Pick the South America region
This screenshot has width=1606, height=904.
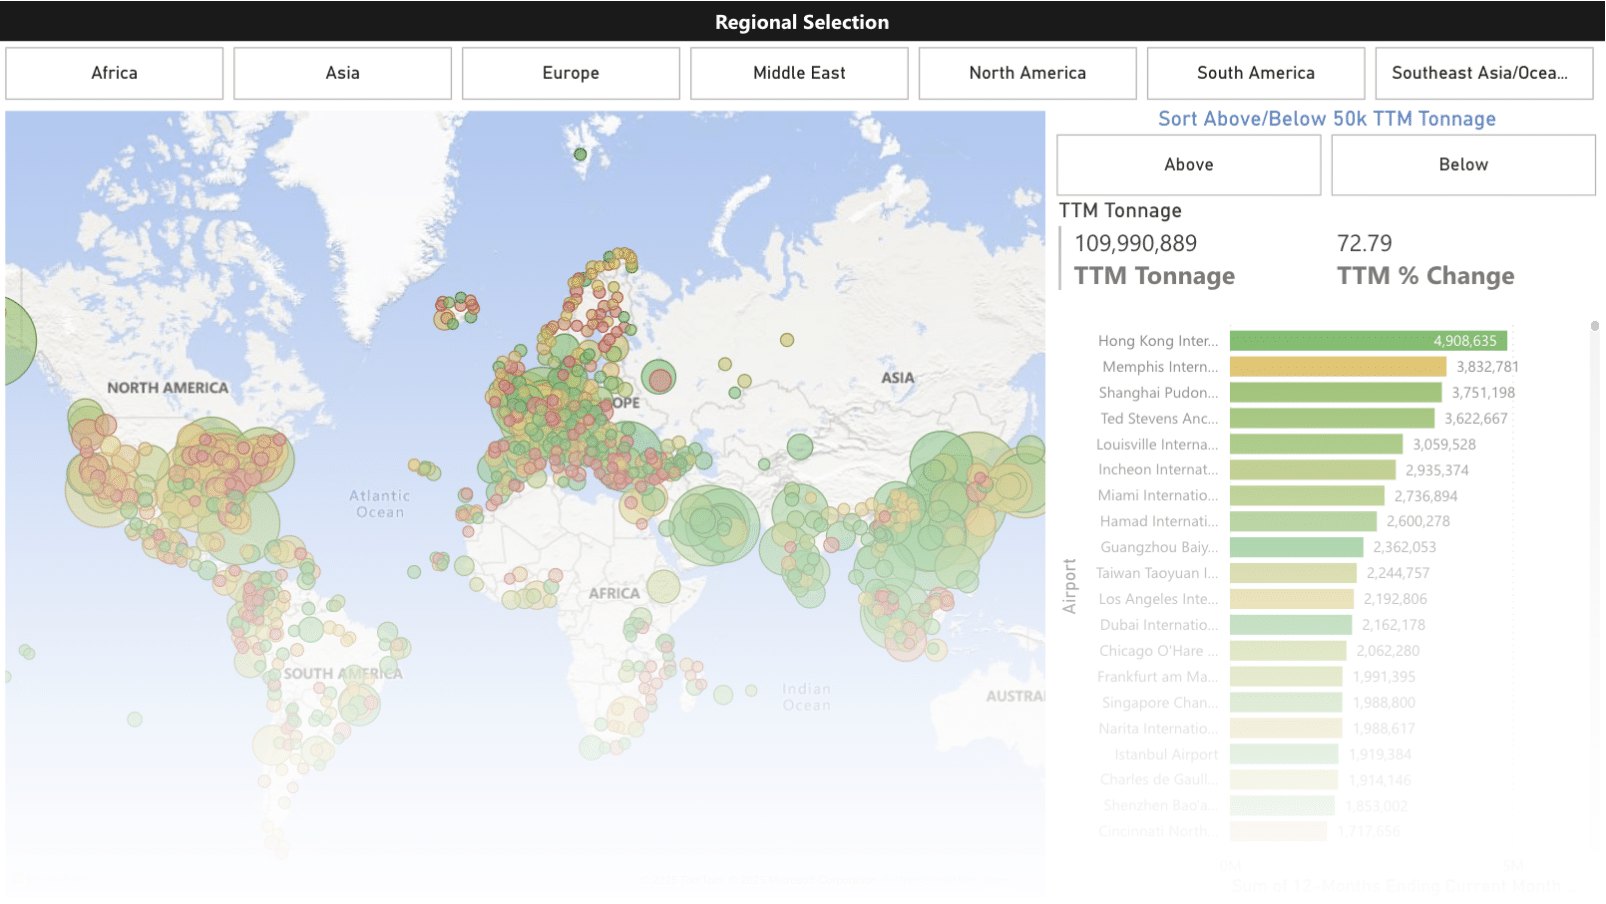[1255, 73]
